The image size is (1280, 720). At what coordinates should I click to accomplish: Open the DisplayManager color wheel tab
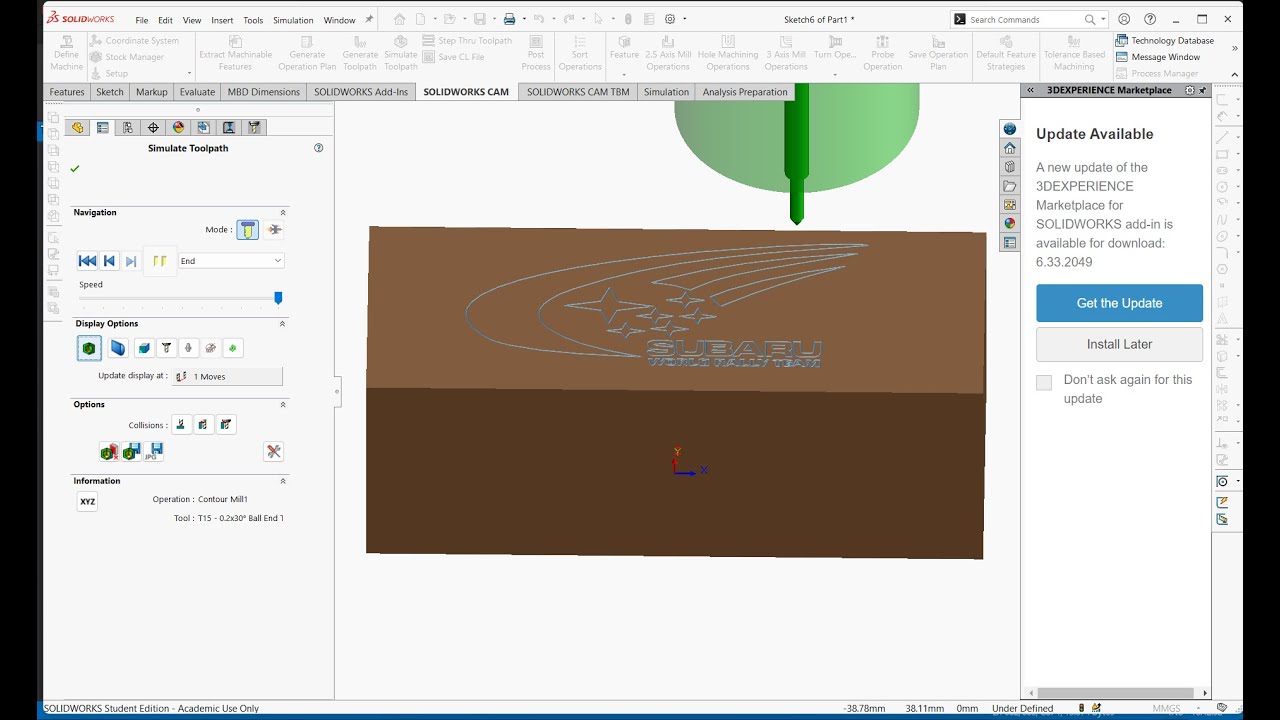pyautogui.click(x=179, y=127)
